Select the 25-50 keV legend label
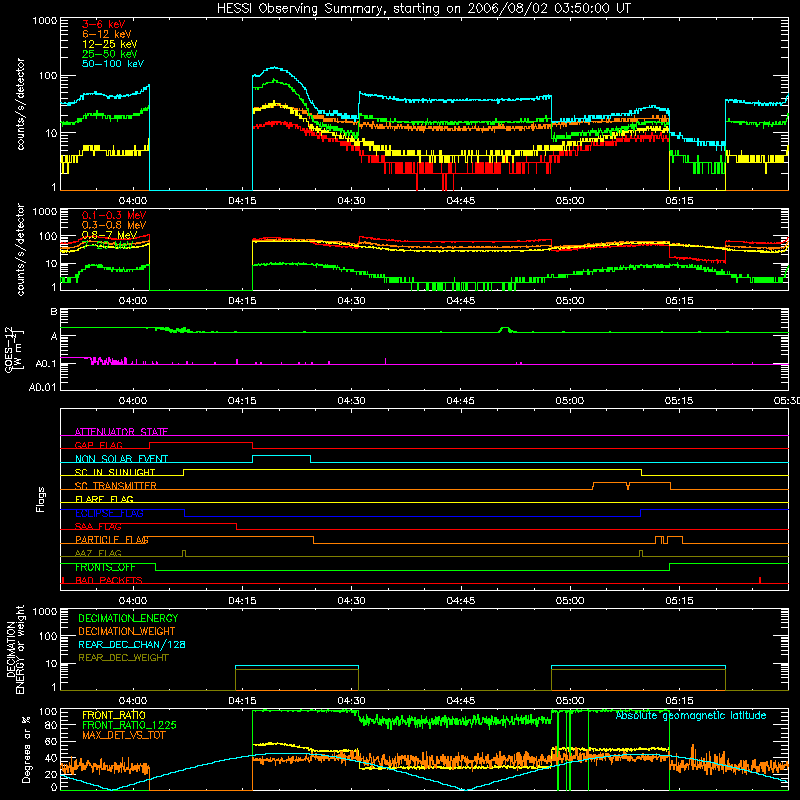 (x=110, y=54)
